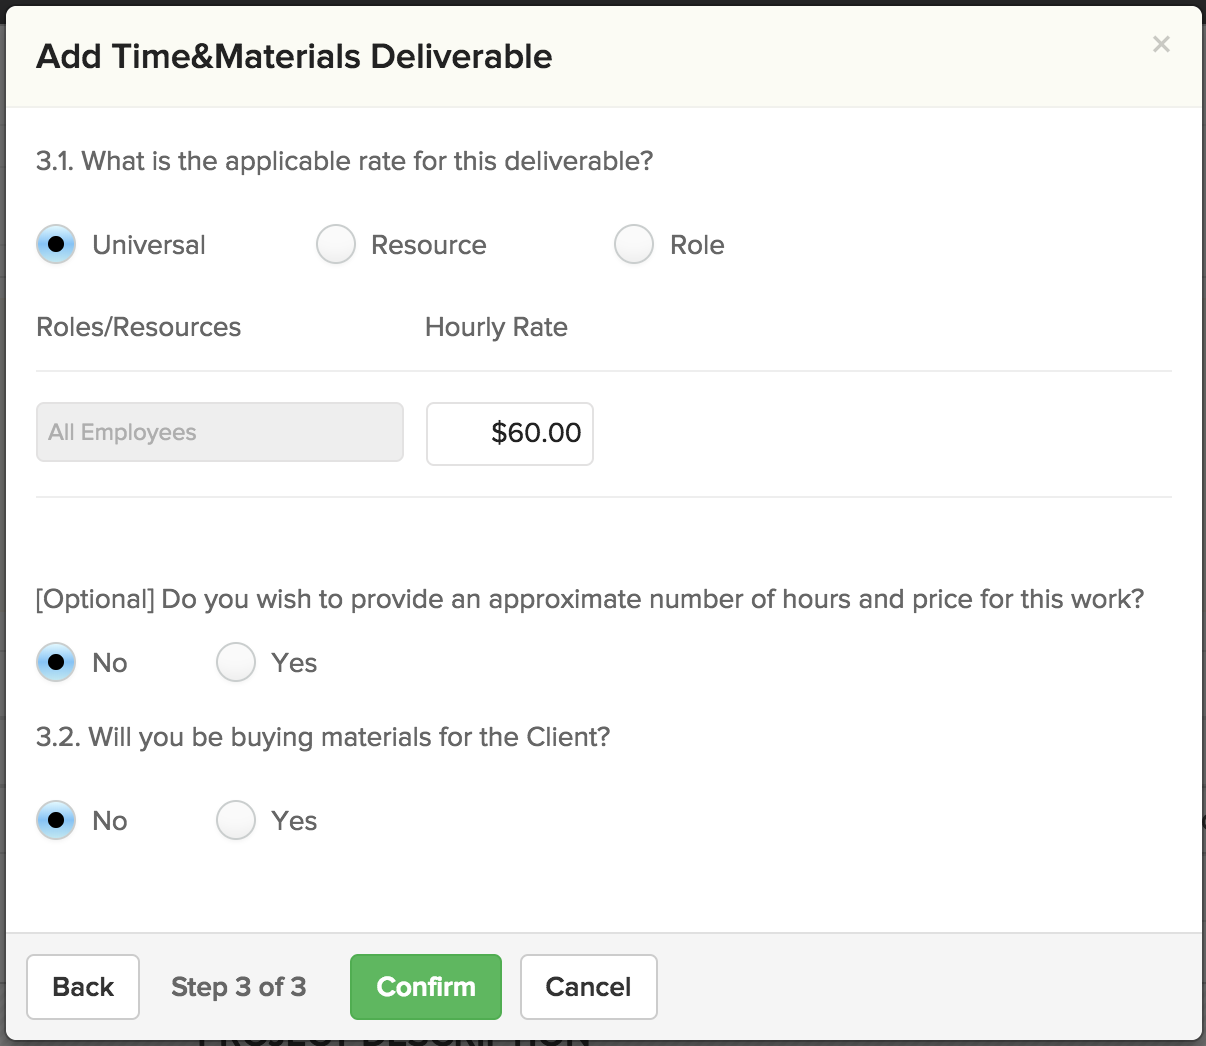Click the 3.1 applicable rate question text
This screenshot has width=1206, height=1046.
point(345,161)
